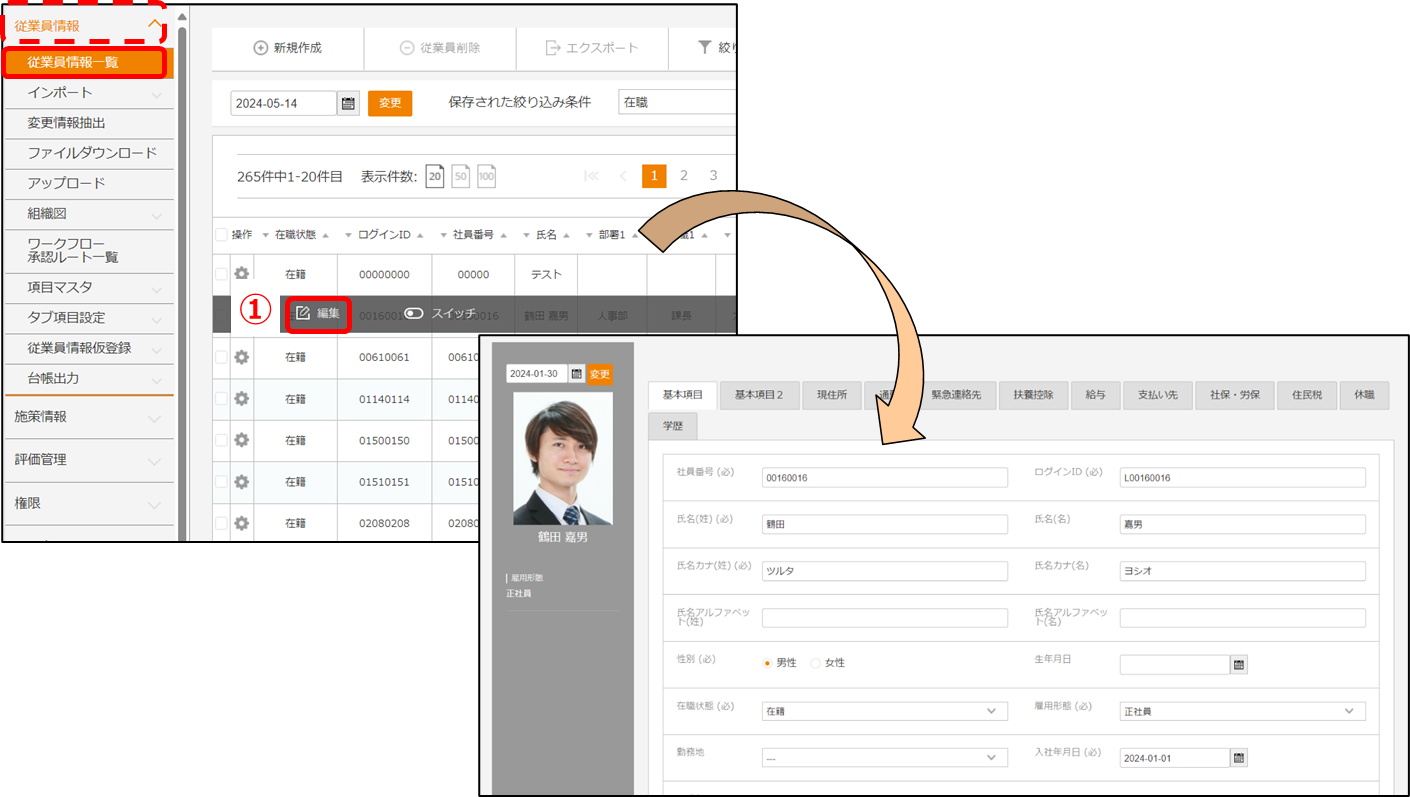Open gear menu for row 00610061

coord(241,357)
